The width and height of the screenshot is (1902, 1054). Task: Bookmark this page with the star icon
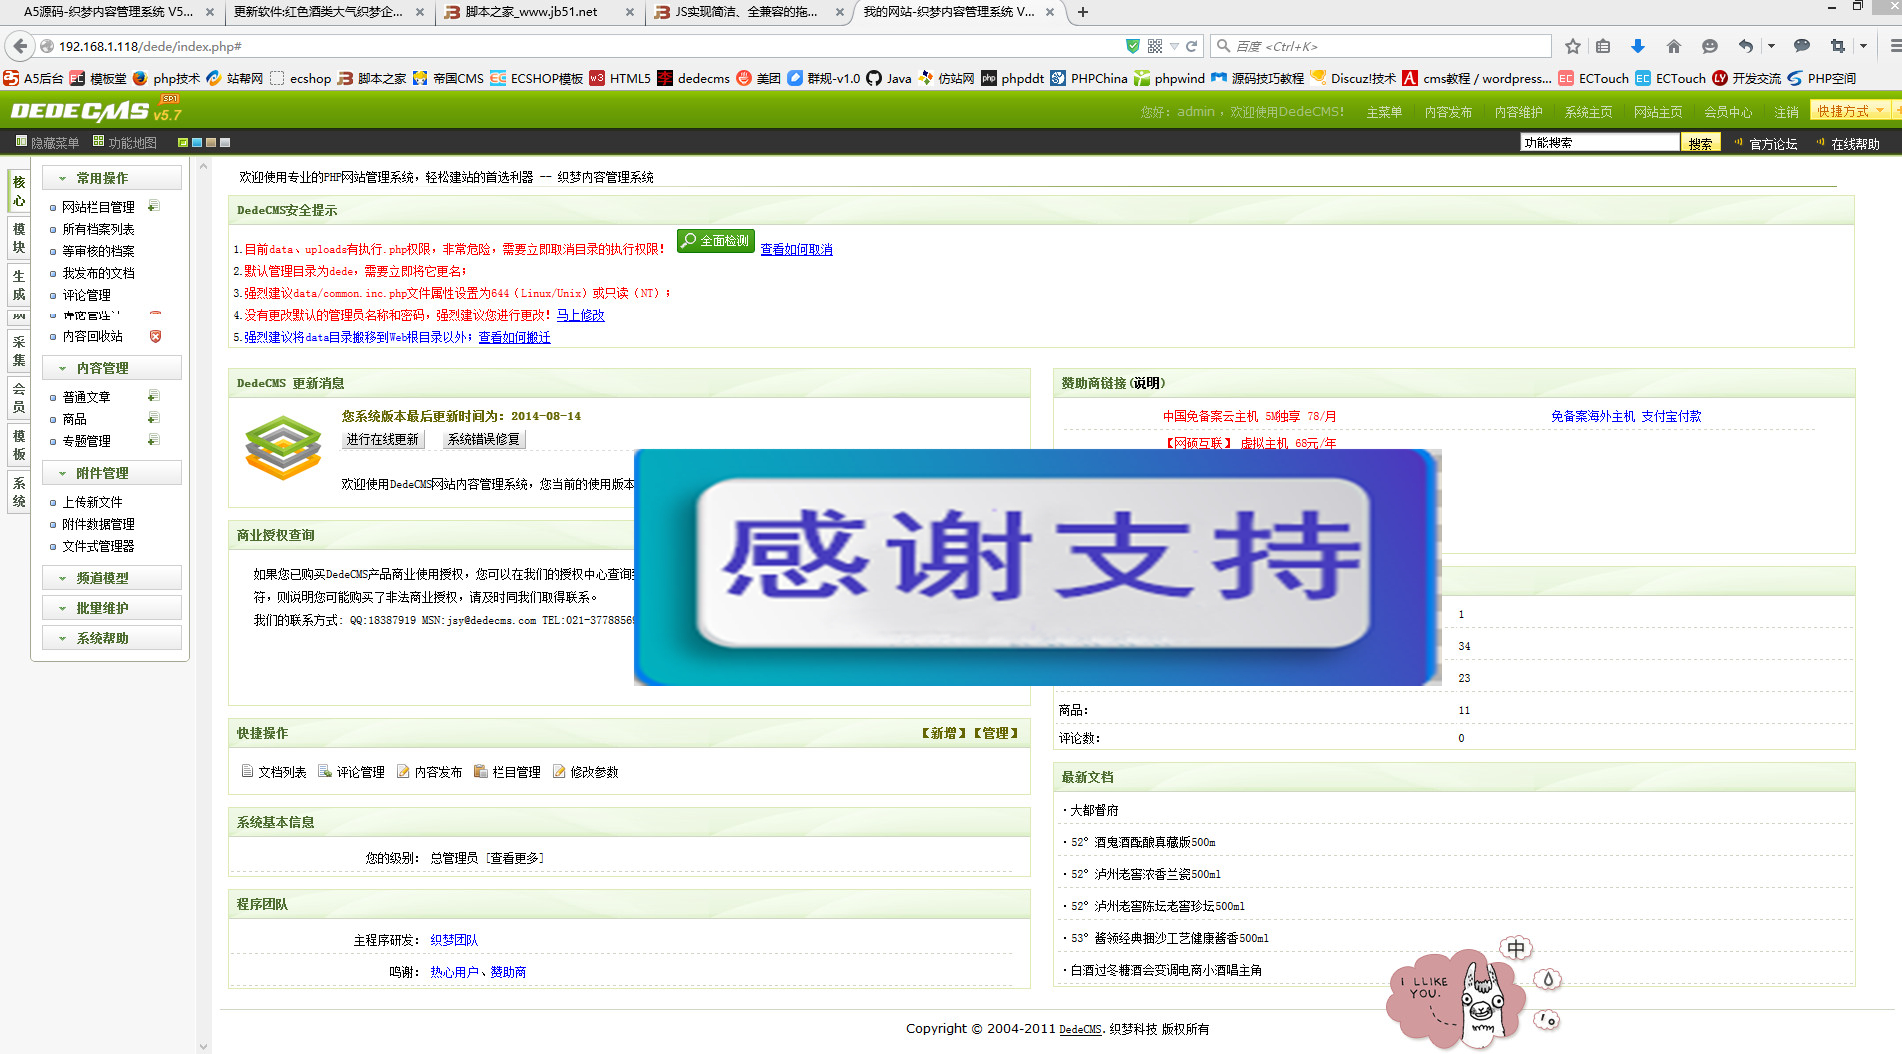[x=1573, y=46]
